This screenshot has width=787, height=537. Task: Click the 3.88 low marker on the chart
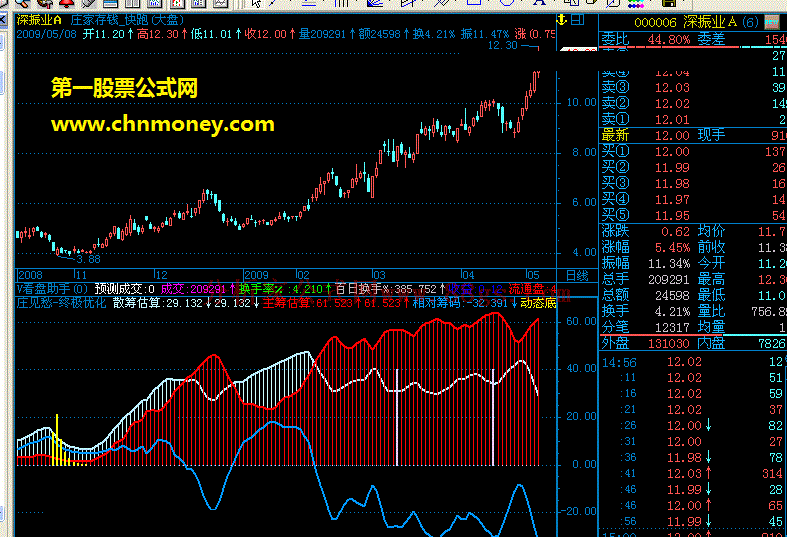(88, 259)
